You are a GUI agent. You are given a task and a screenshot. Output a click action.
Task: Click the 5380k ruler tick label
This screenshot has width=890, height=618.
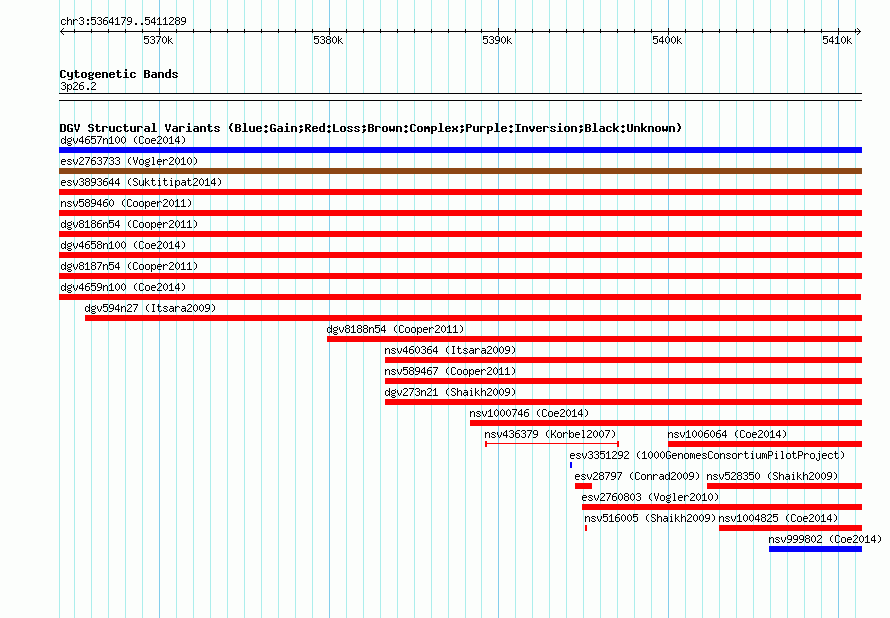point(328,40)
